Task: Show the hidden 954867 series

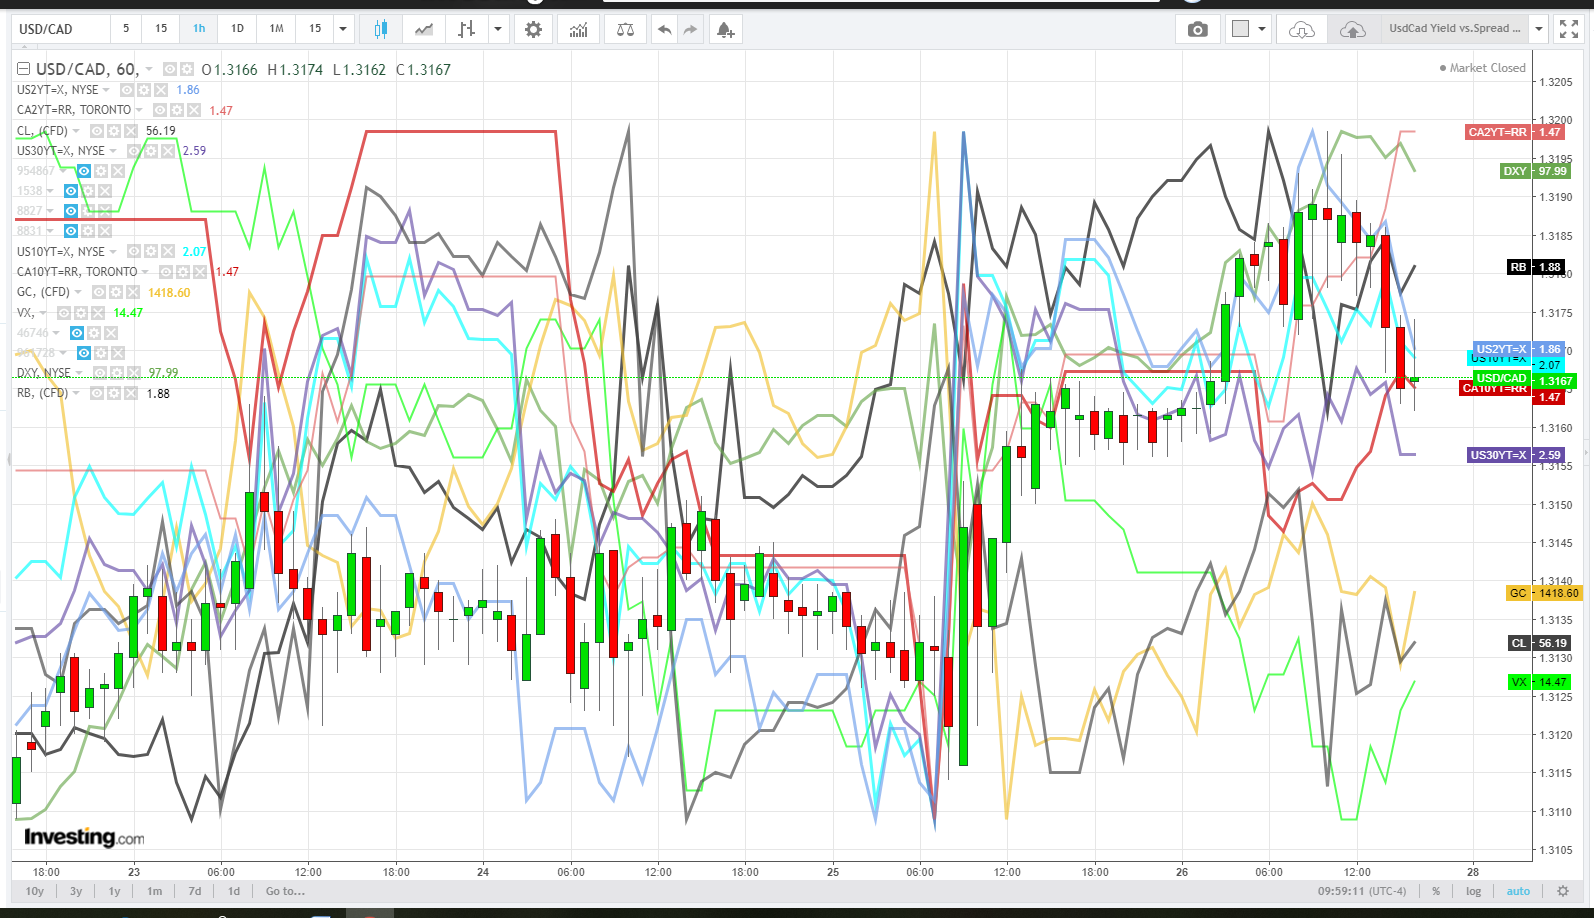Action: 84,171
